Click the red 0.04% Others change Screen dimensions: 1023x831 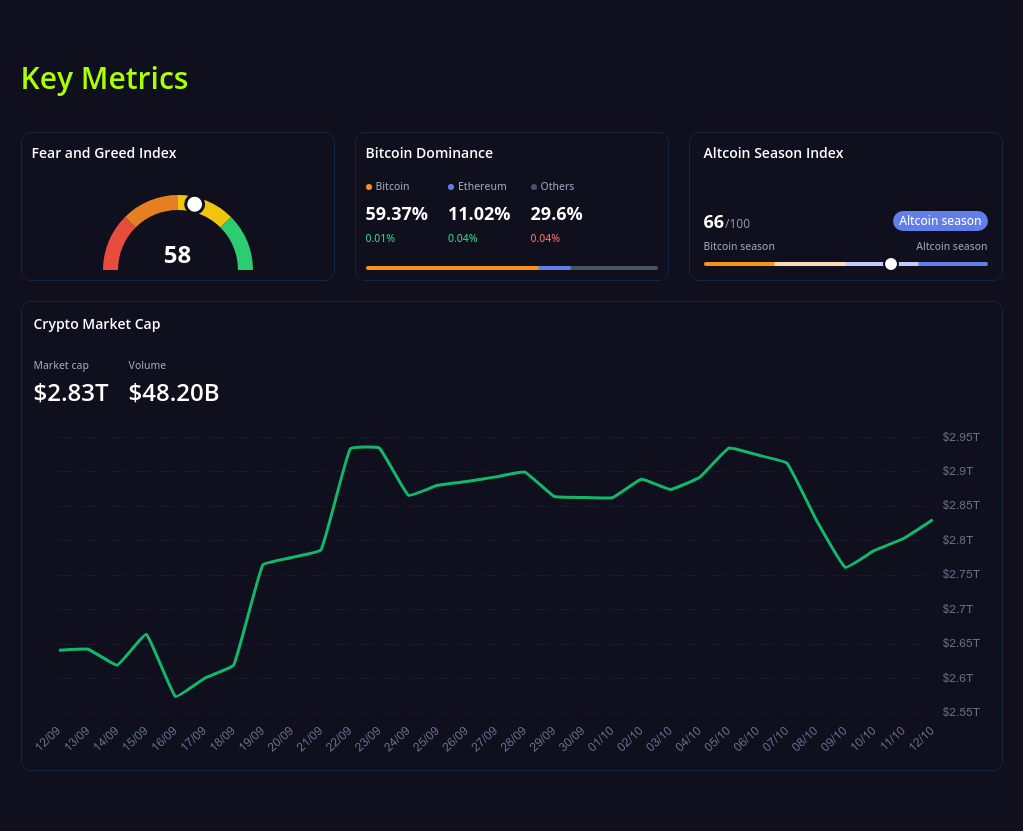(545, 239)
